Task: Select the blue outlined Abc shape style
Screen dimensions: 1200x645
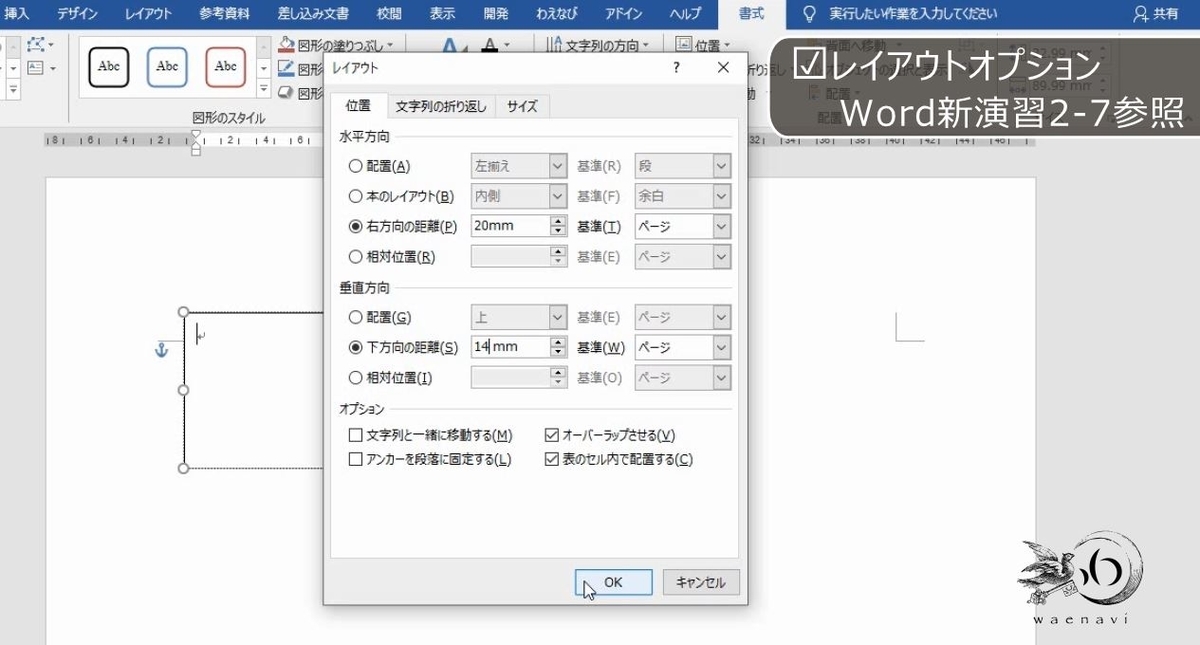Action: tap(167, 67)
